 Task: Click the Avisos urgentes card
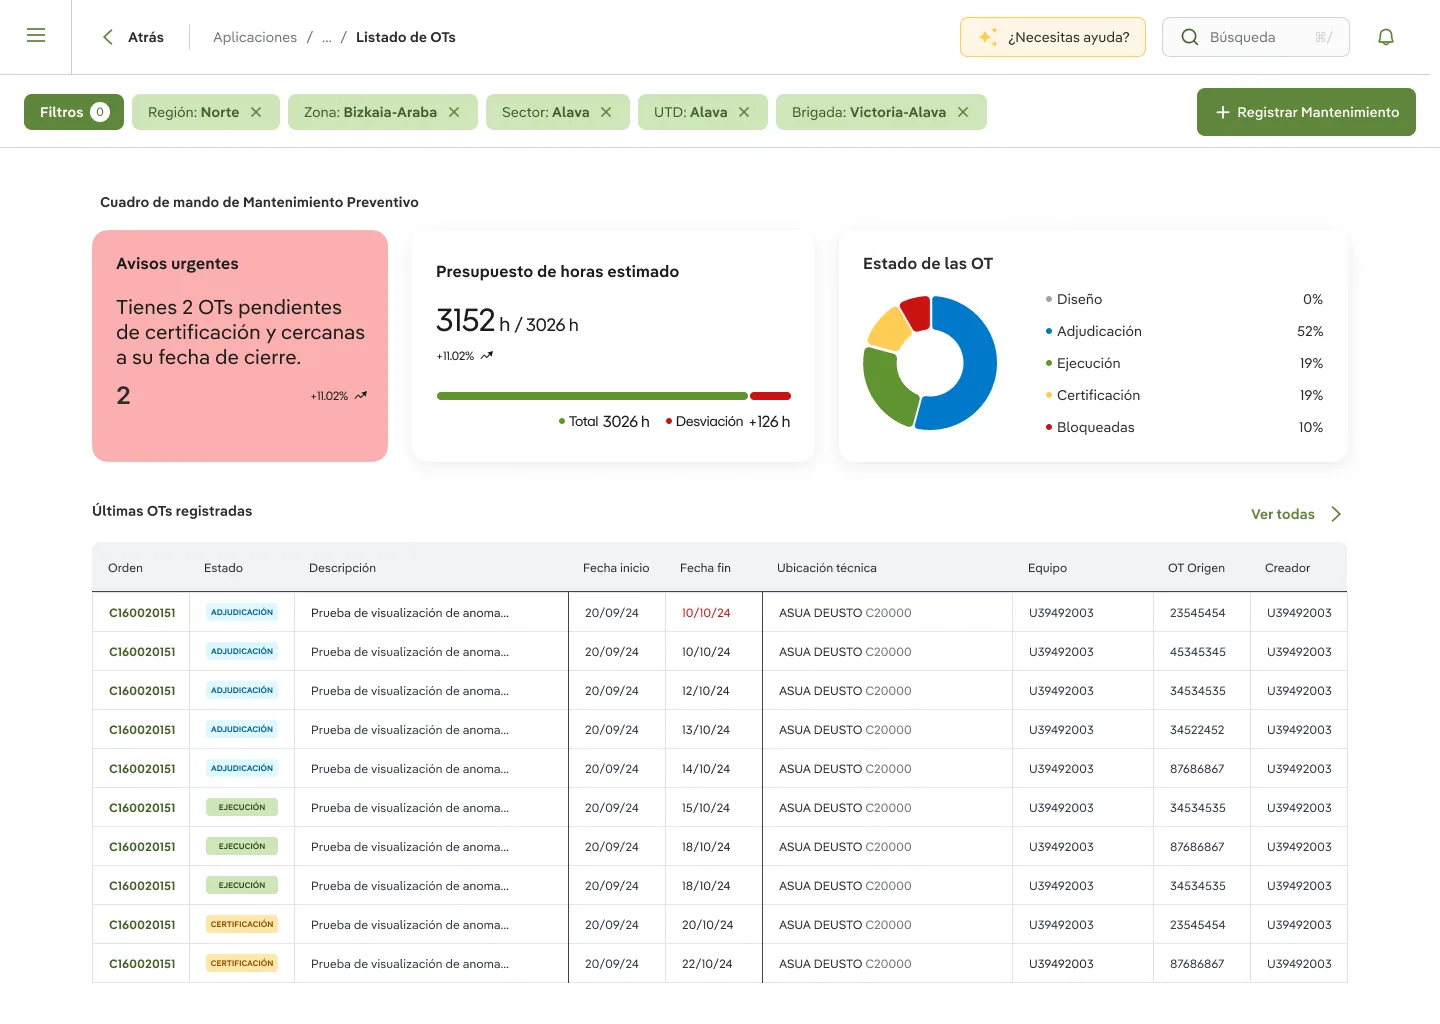point(240,346)
